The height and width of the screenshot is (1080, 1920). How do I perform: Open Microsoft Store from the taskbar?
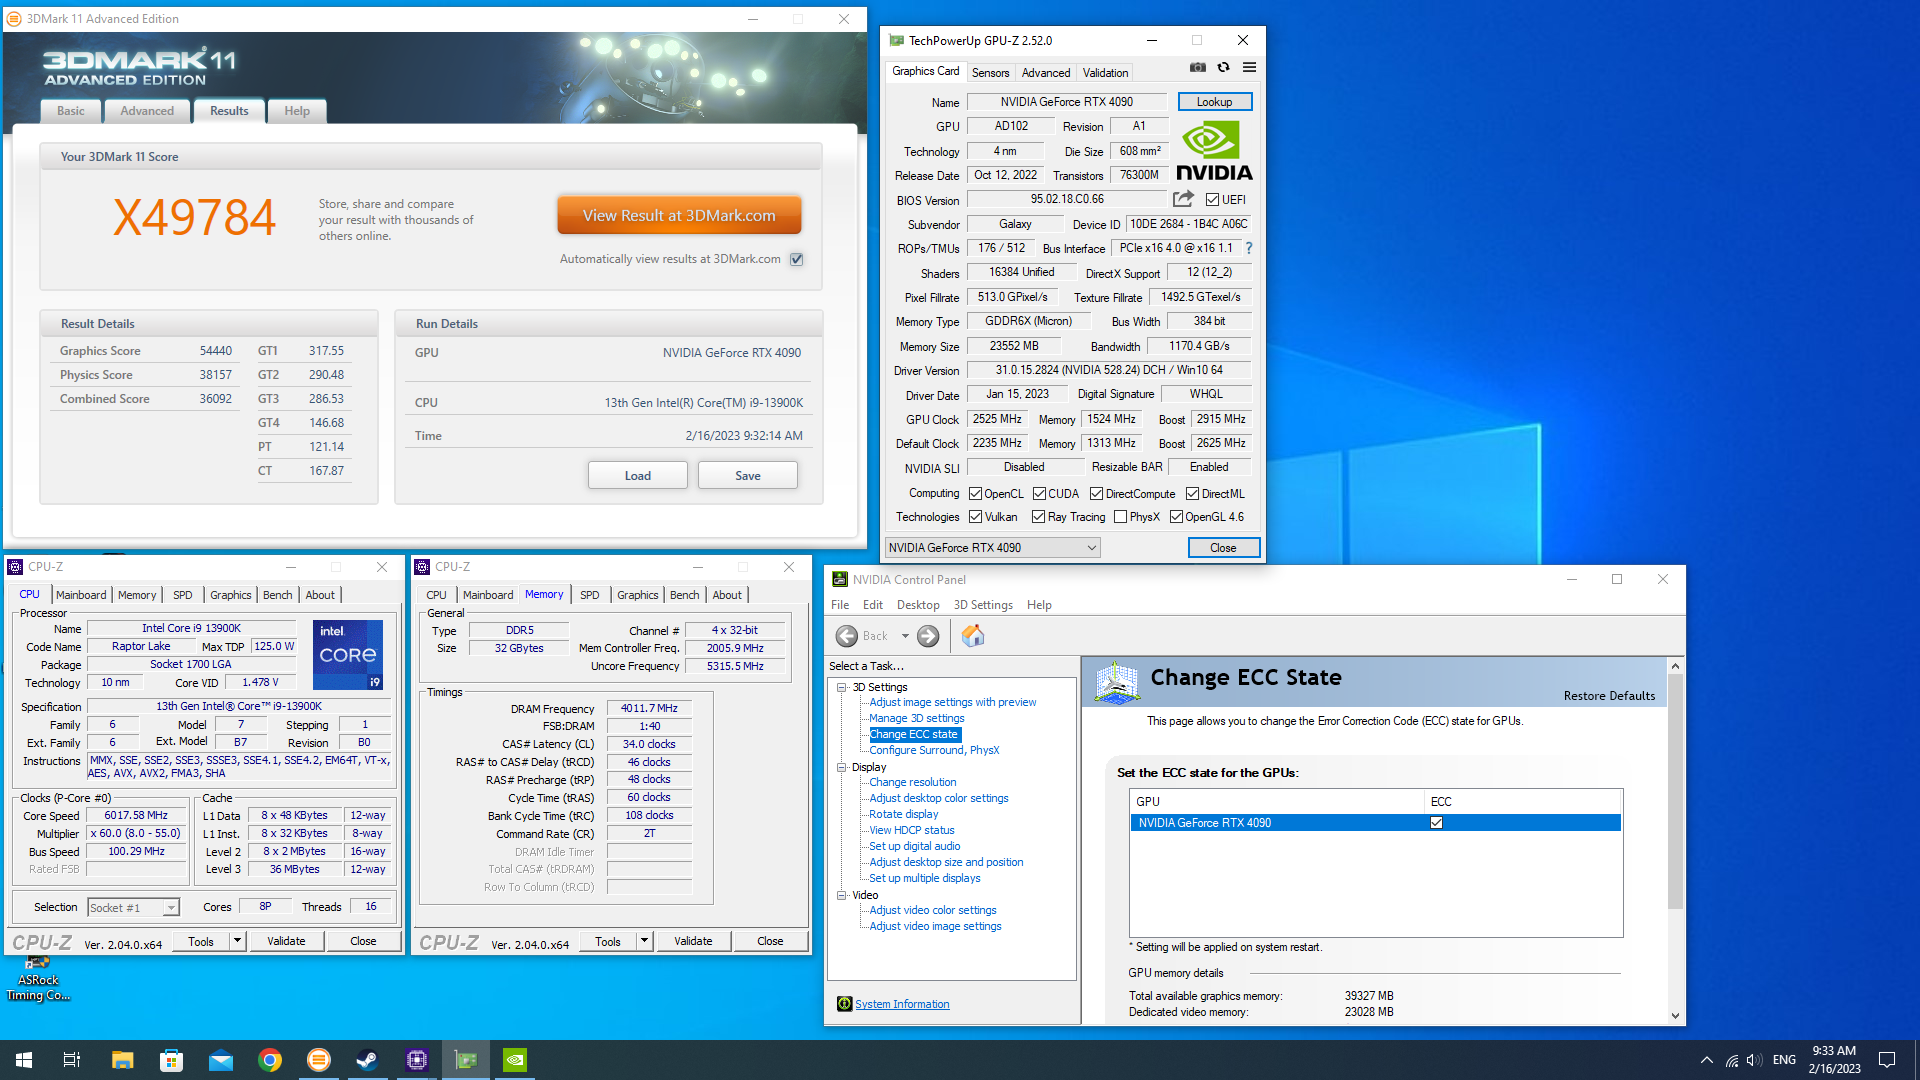coord(171,1060)
